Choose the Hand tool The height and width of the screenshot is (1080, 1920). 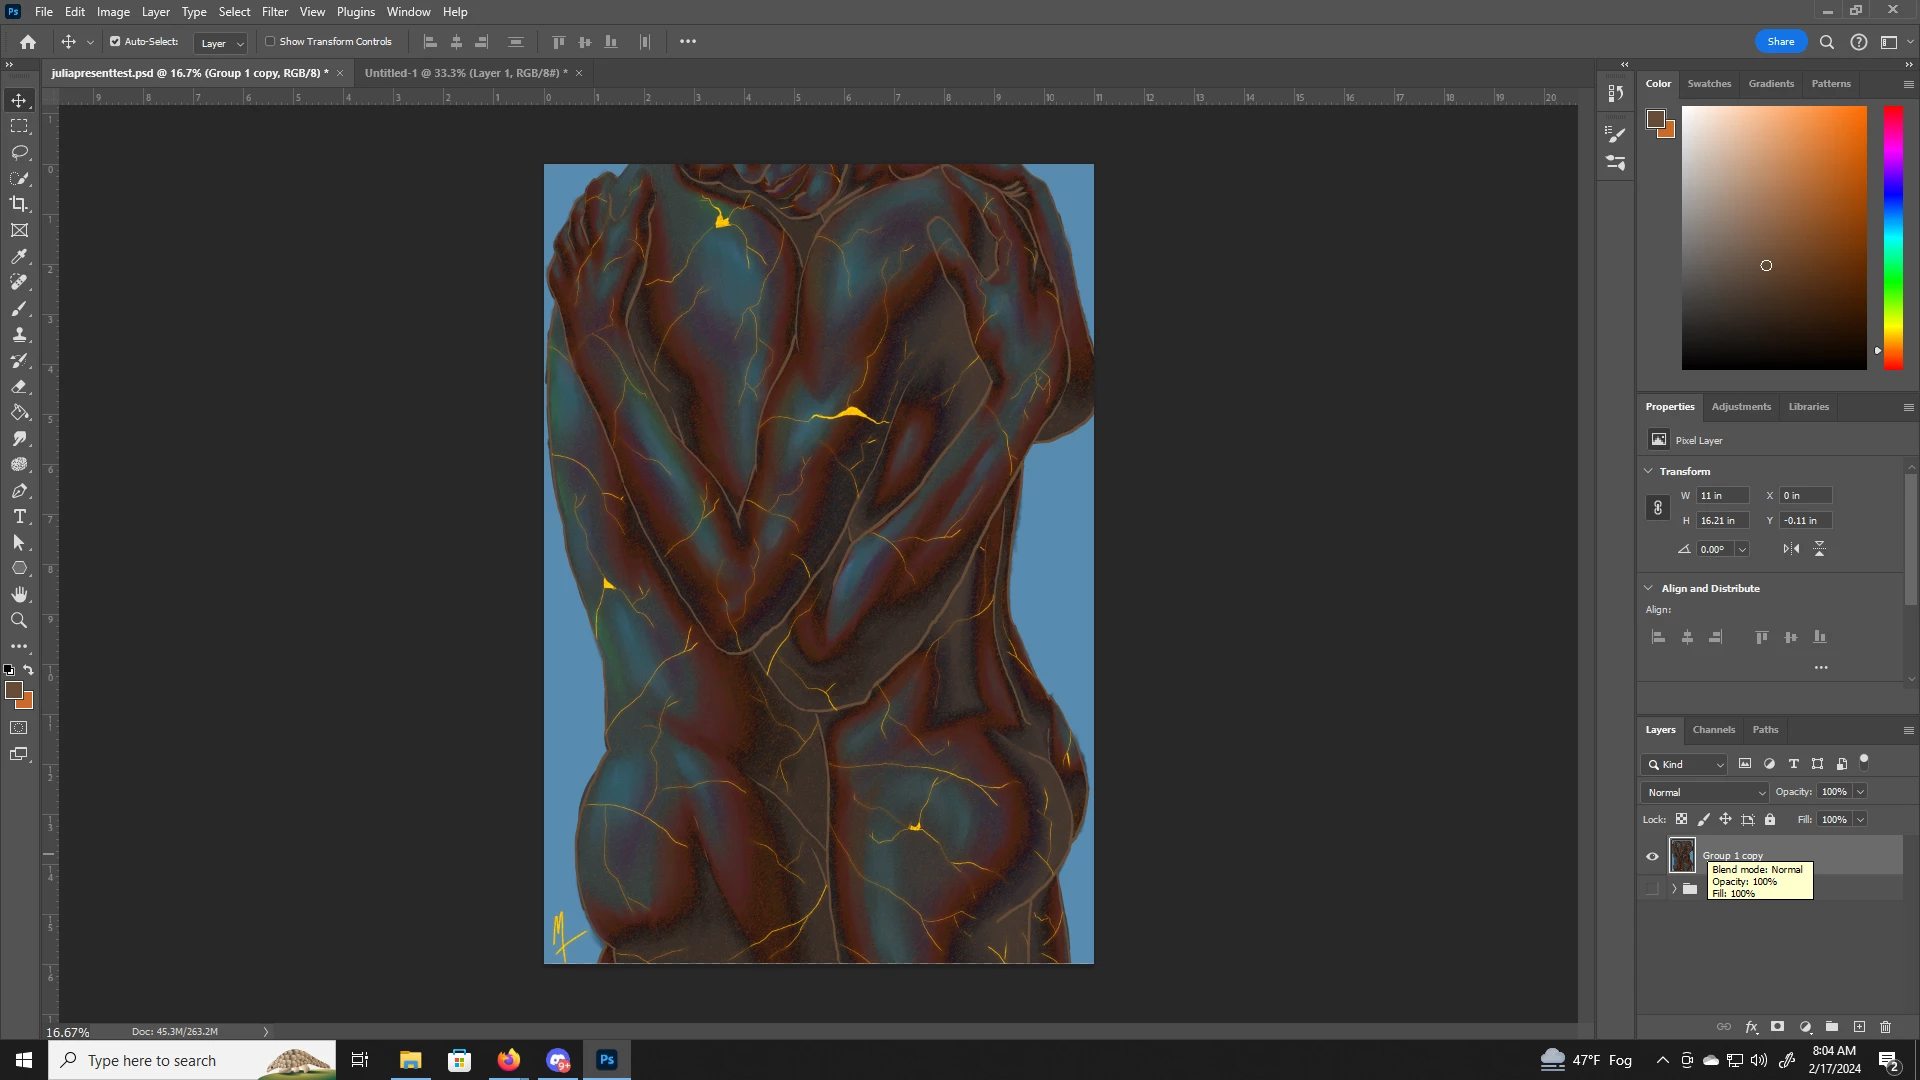point(19,595)
